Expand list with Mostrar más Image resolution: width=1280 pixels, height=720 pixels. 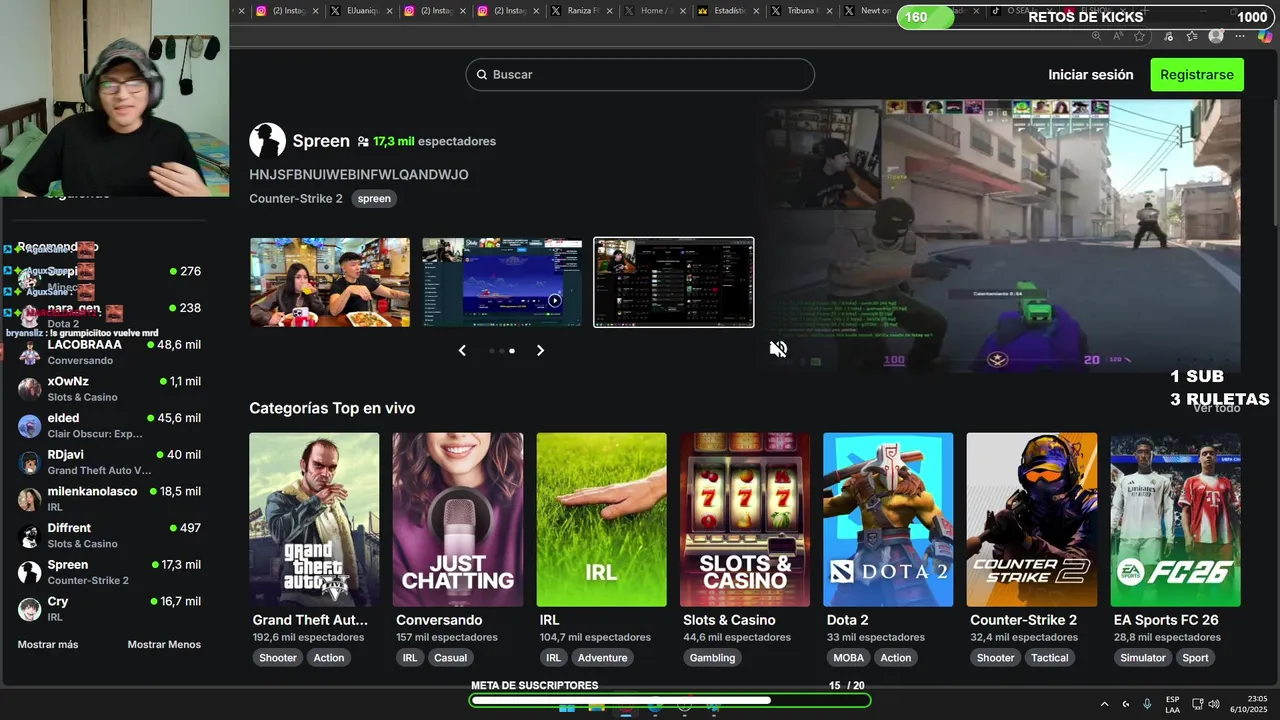(48, 645)
